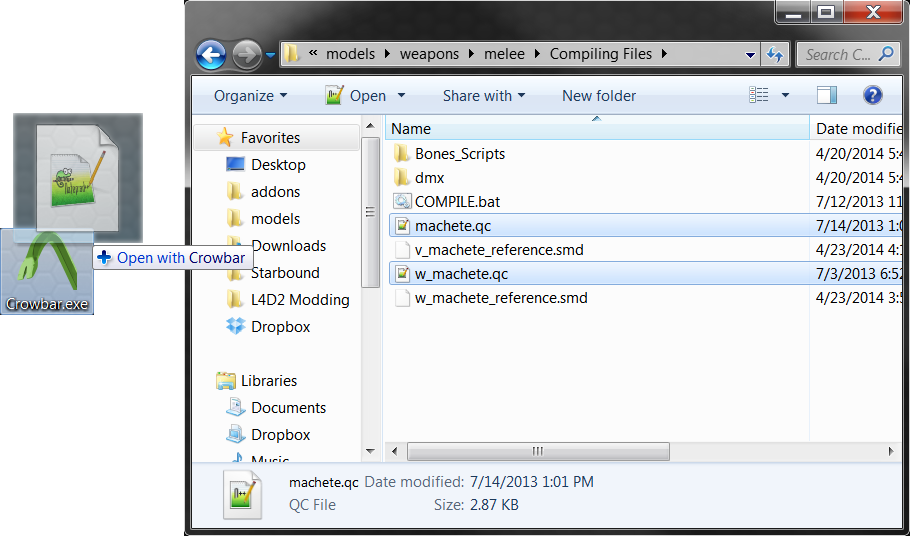
Task: Select 'melee' in the address breadcrumb
Action: (505, 54)
